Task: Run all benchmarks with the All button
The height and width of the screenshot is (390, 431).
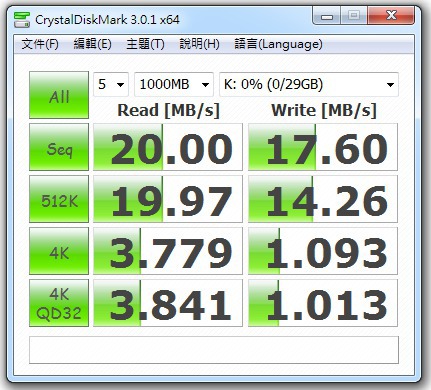Action: pyautogui.click(x=59, y=95)
